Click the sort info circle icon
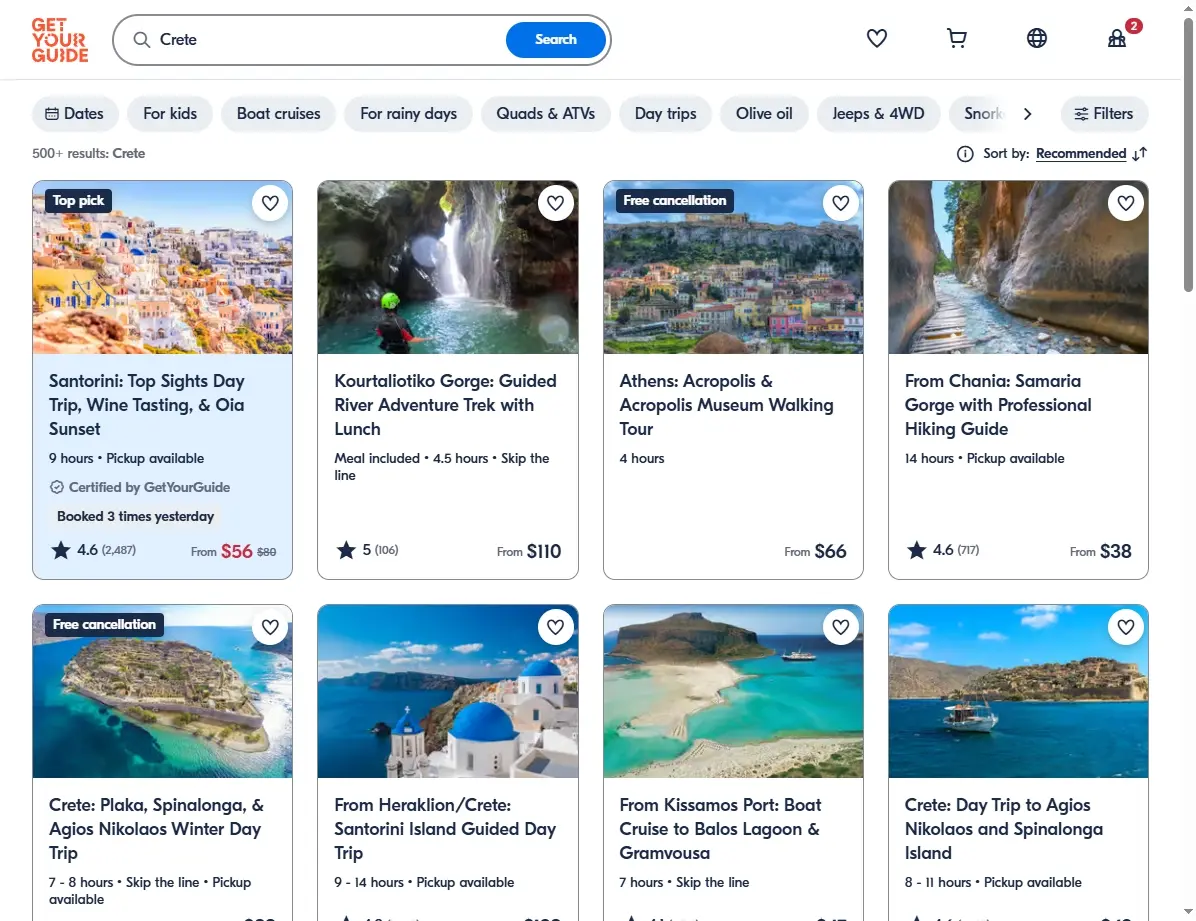1196x921 pixels. coord(965,154)
